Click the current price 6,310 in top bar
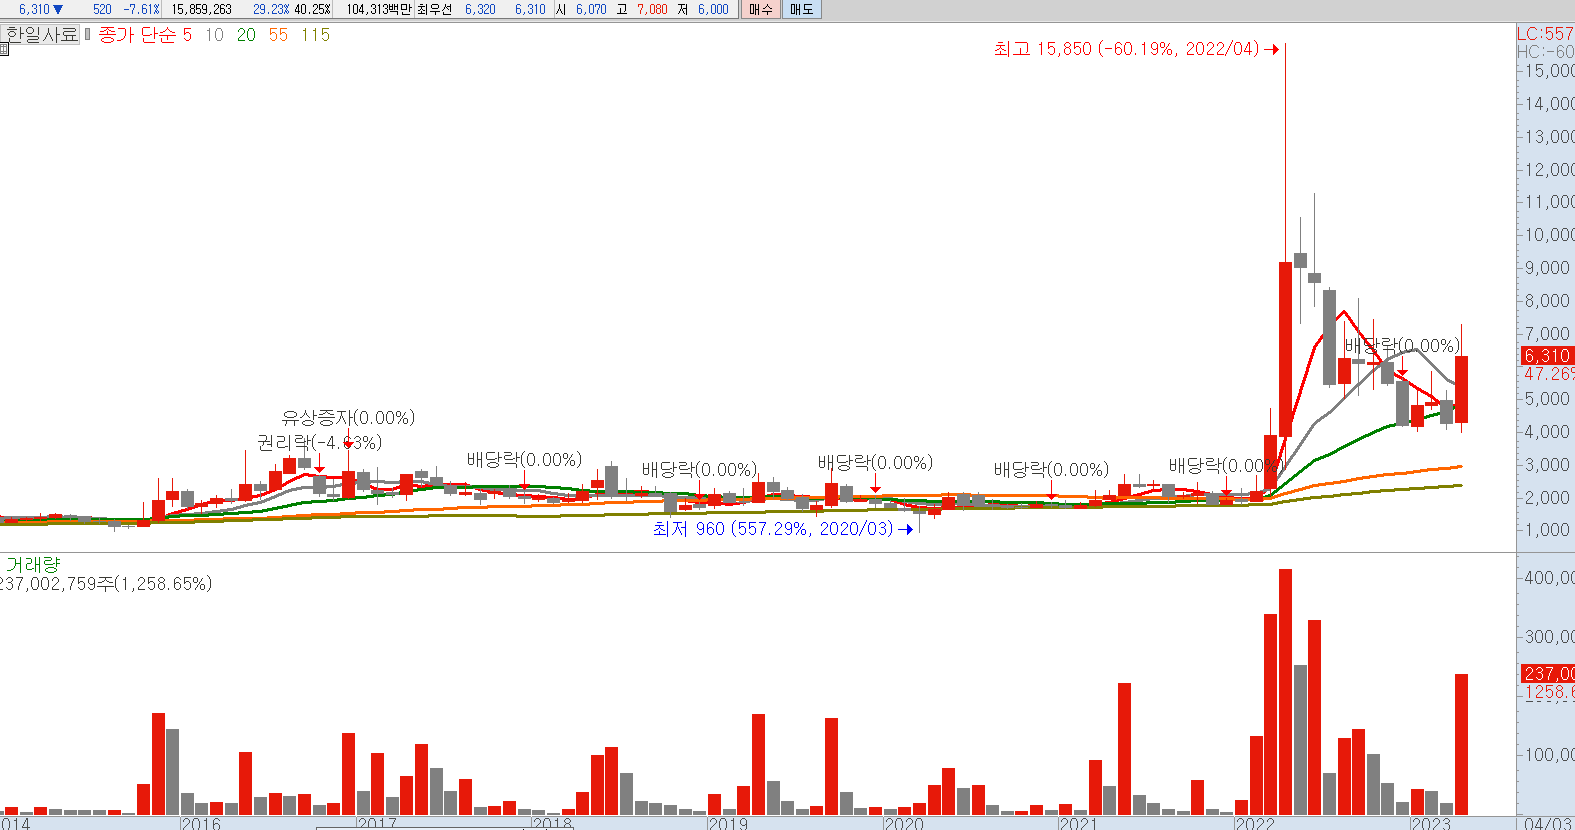Screen dimensions: 1575x830 [34, 9]
